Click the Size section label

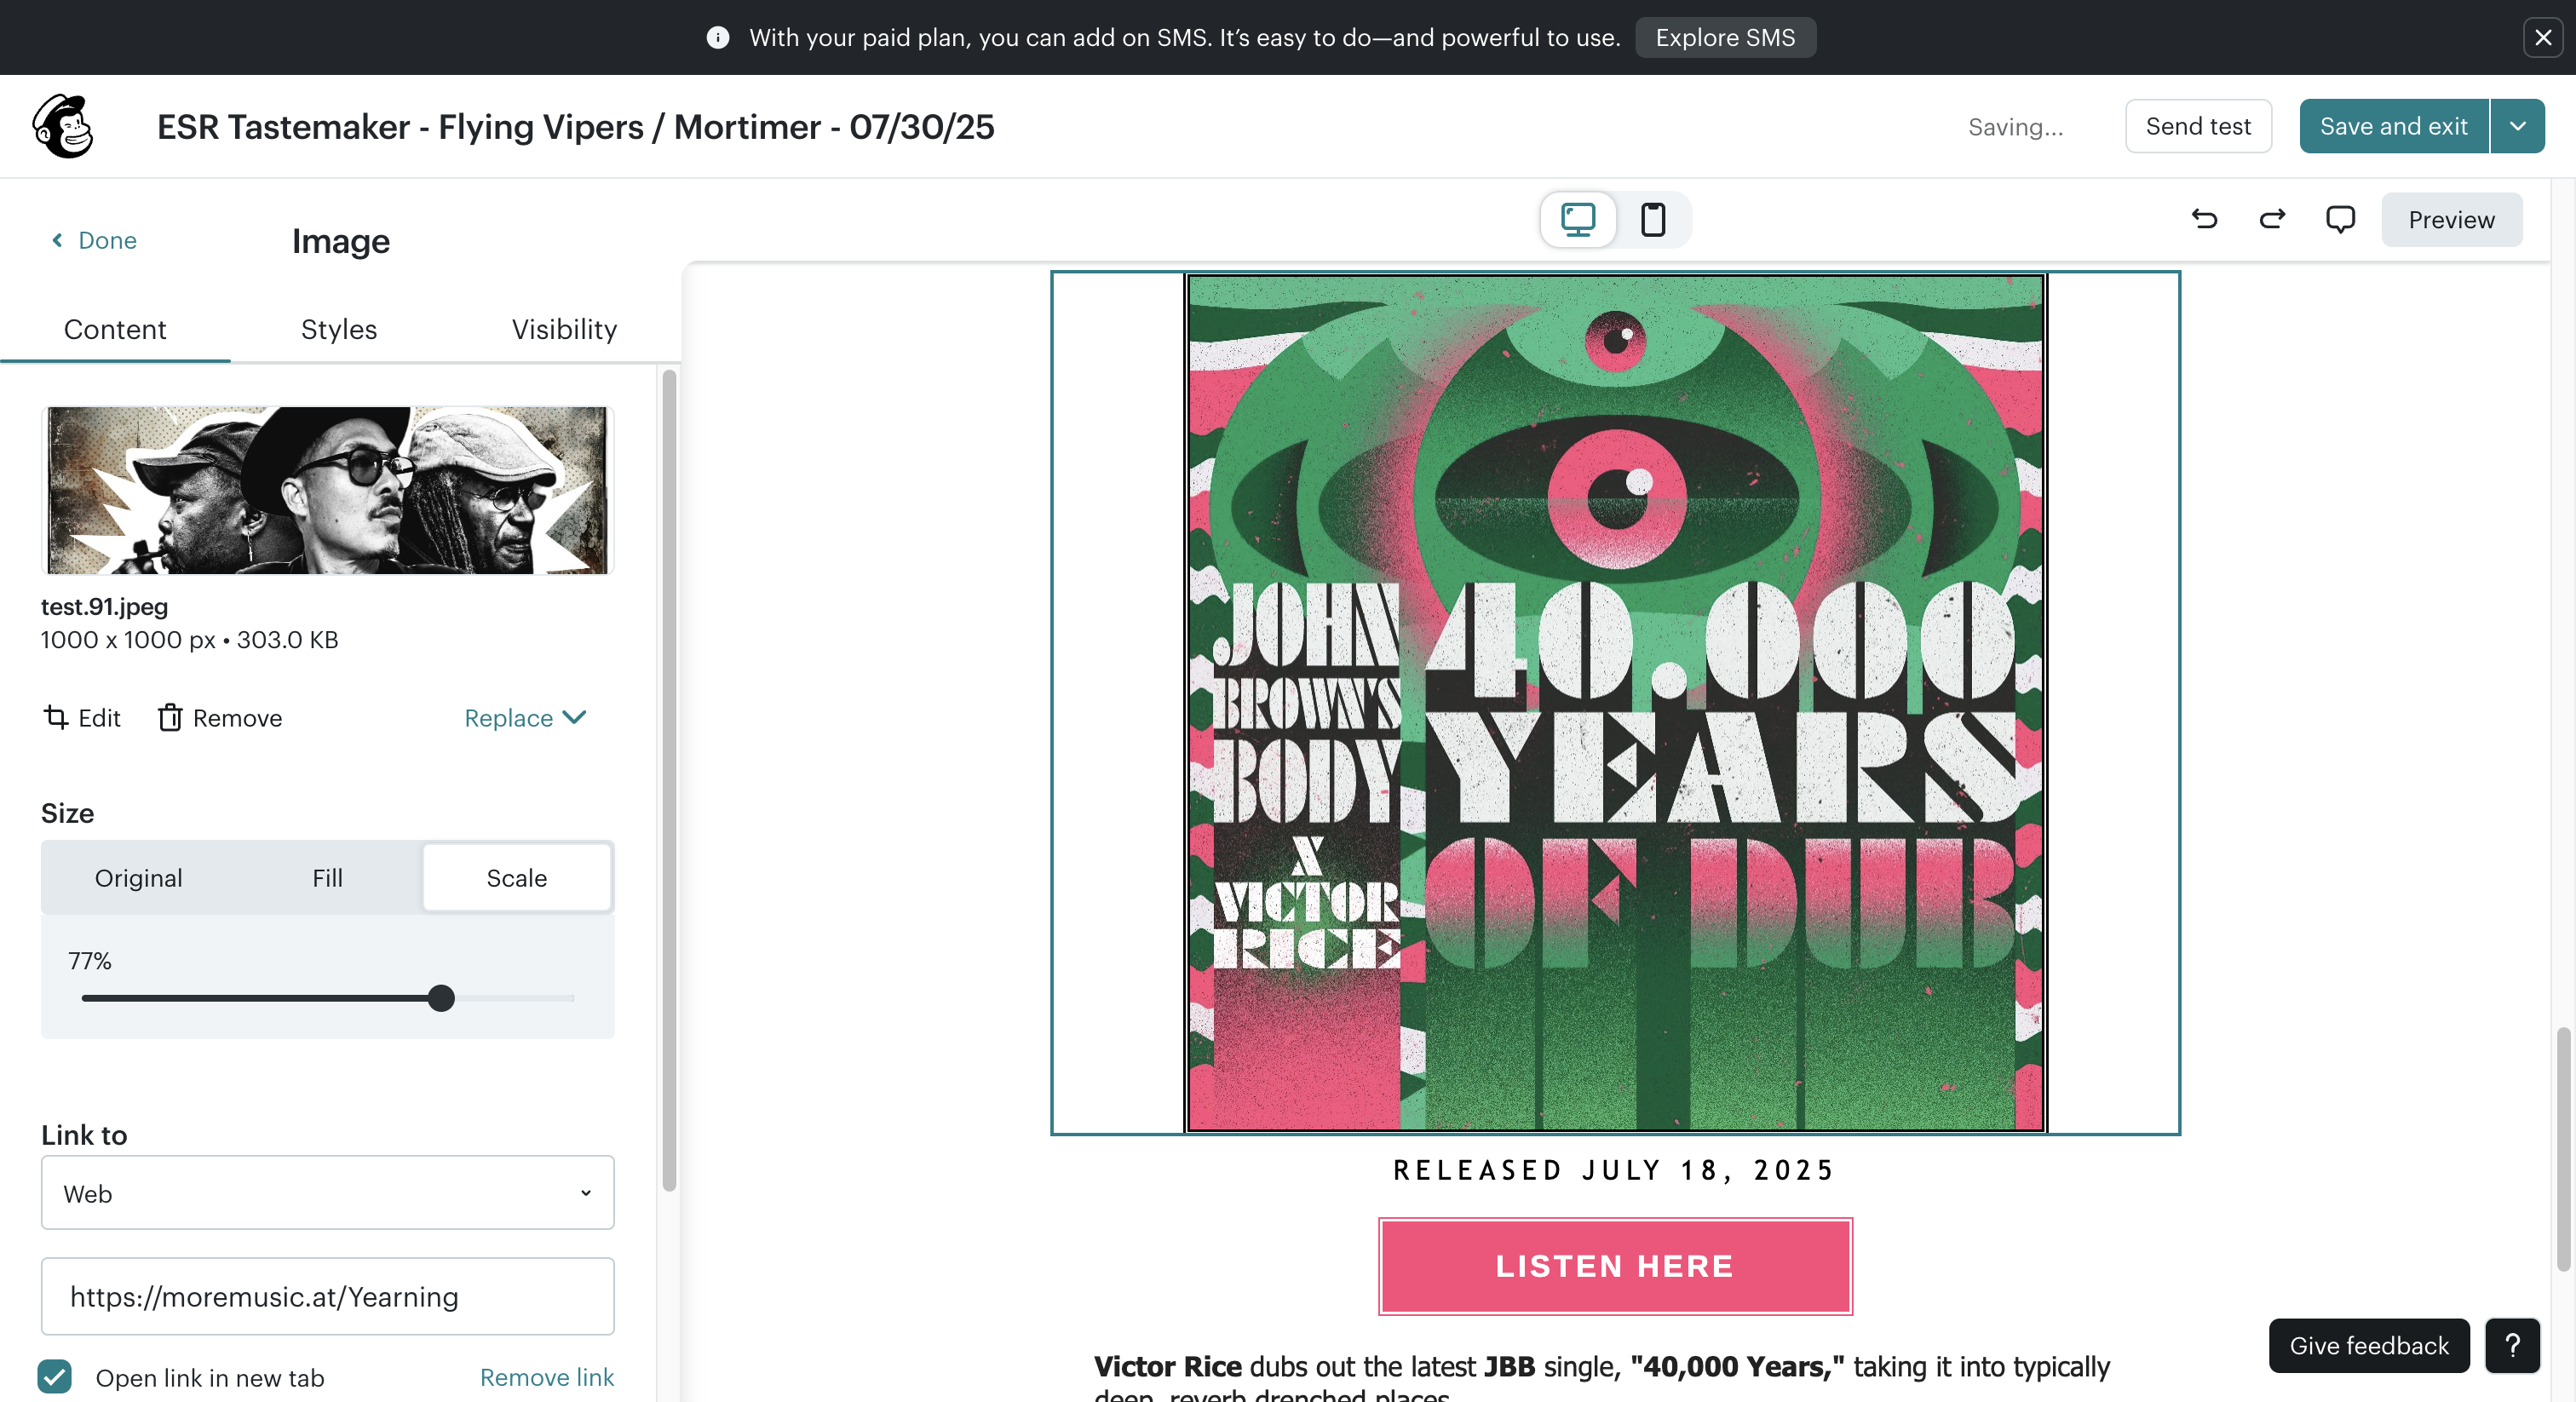coord(68,813)
